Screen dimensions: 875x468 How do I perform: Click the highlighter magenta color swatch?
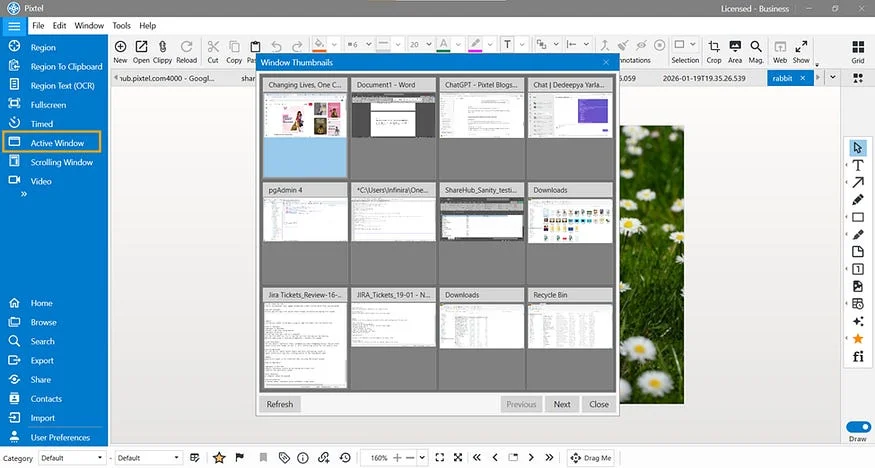tap(475, 45)
